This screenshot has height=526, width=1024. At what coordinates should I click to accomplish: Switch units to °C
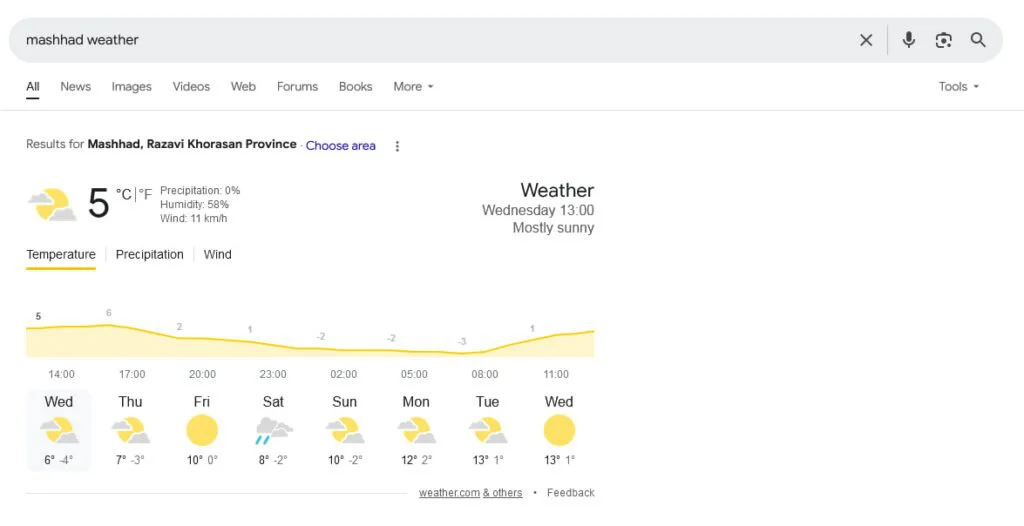[x=123, y=195]
